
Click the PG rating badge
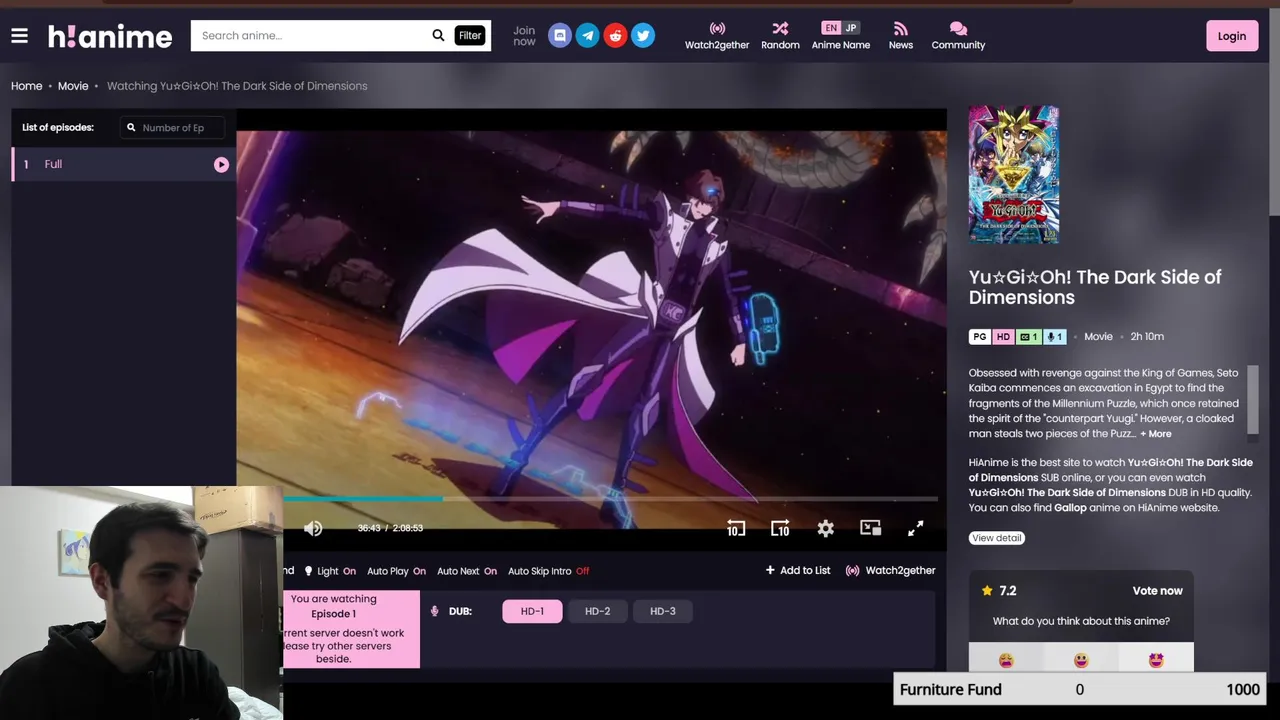click(980, 337)
